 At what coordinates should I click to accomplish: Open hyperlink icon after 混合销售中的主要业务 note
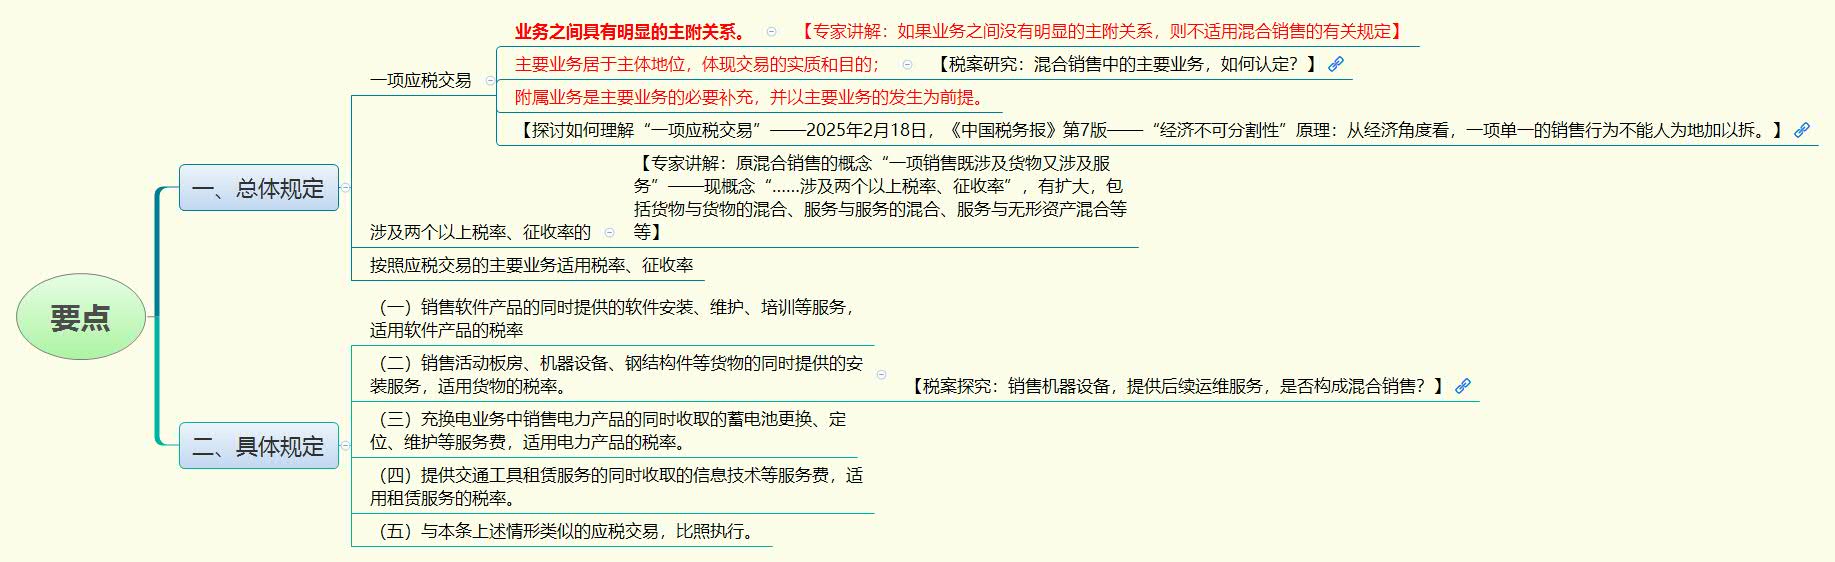pyautogui.click(x=1335, y=64)
